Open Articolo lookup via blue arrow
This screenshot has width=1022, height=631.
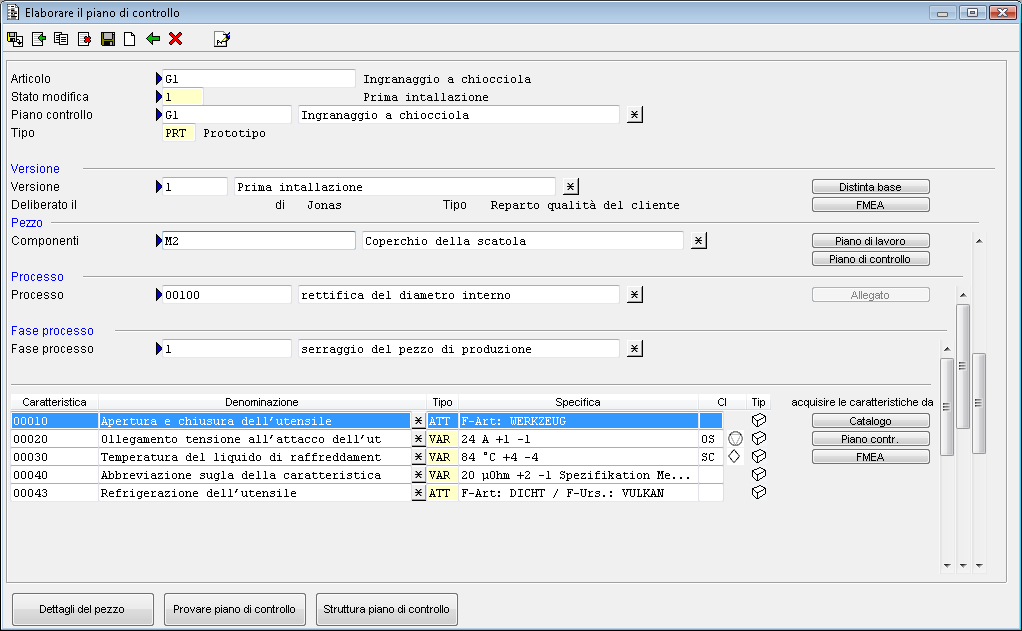(158, 79)
